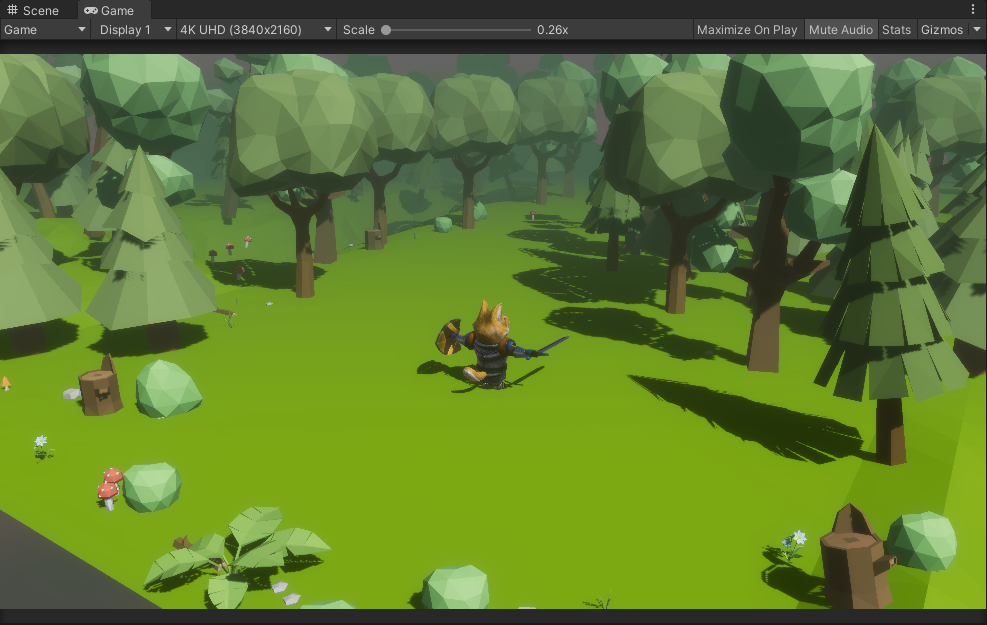Click the Gizmos dropdown arrow

point(975,29)
